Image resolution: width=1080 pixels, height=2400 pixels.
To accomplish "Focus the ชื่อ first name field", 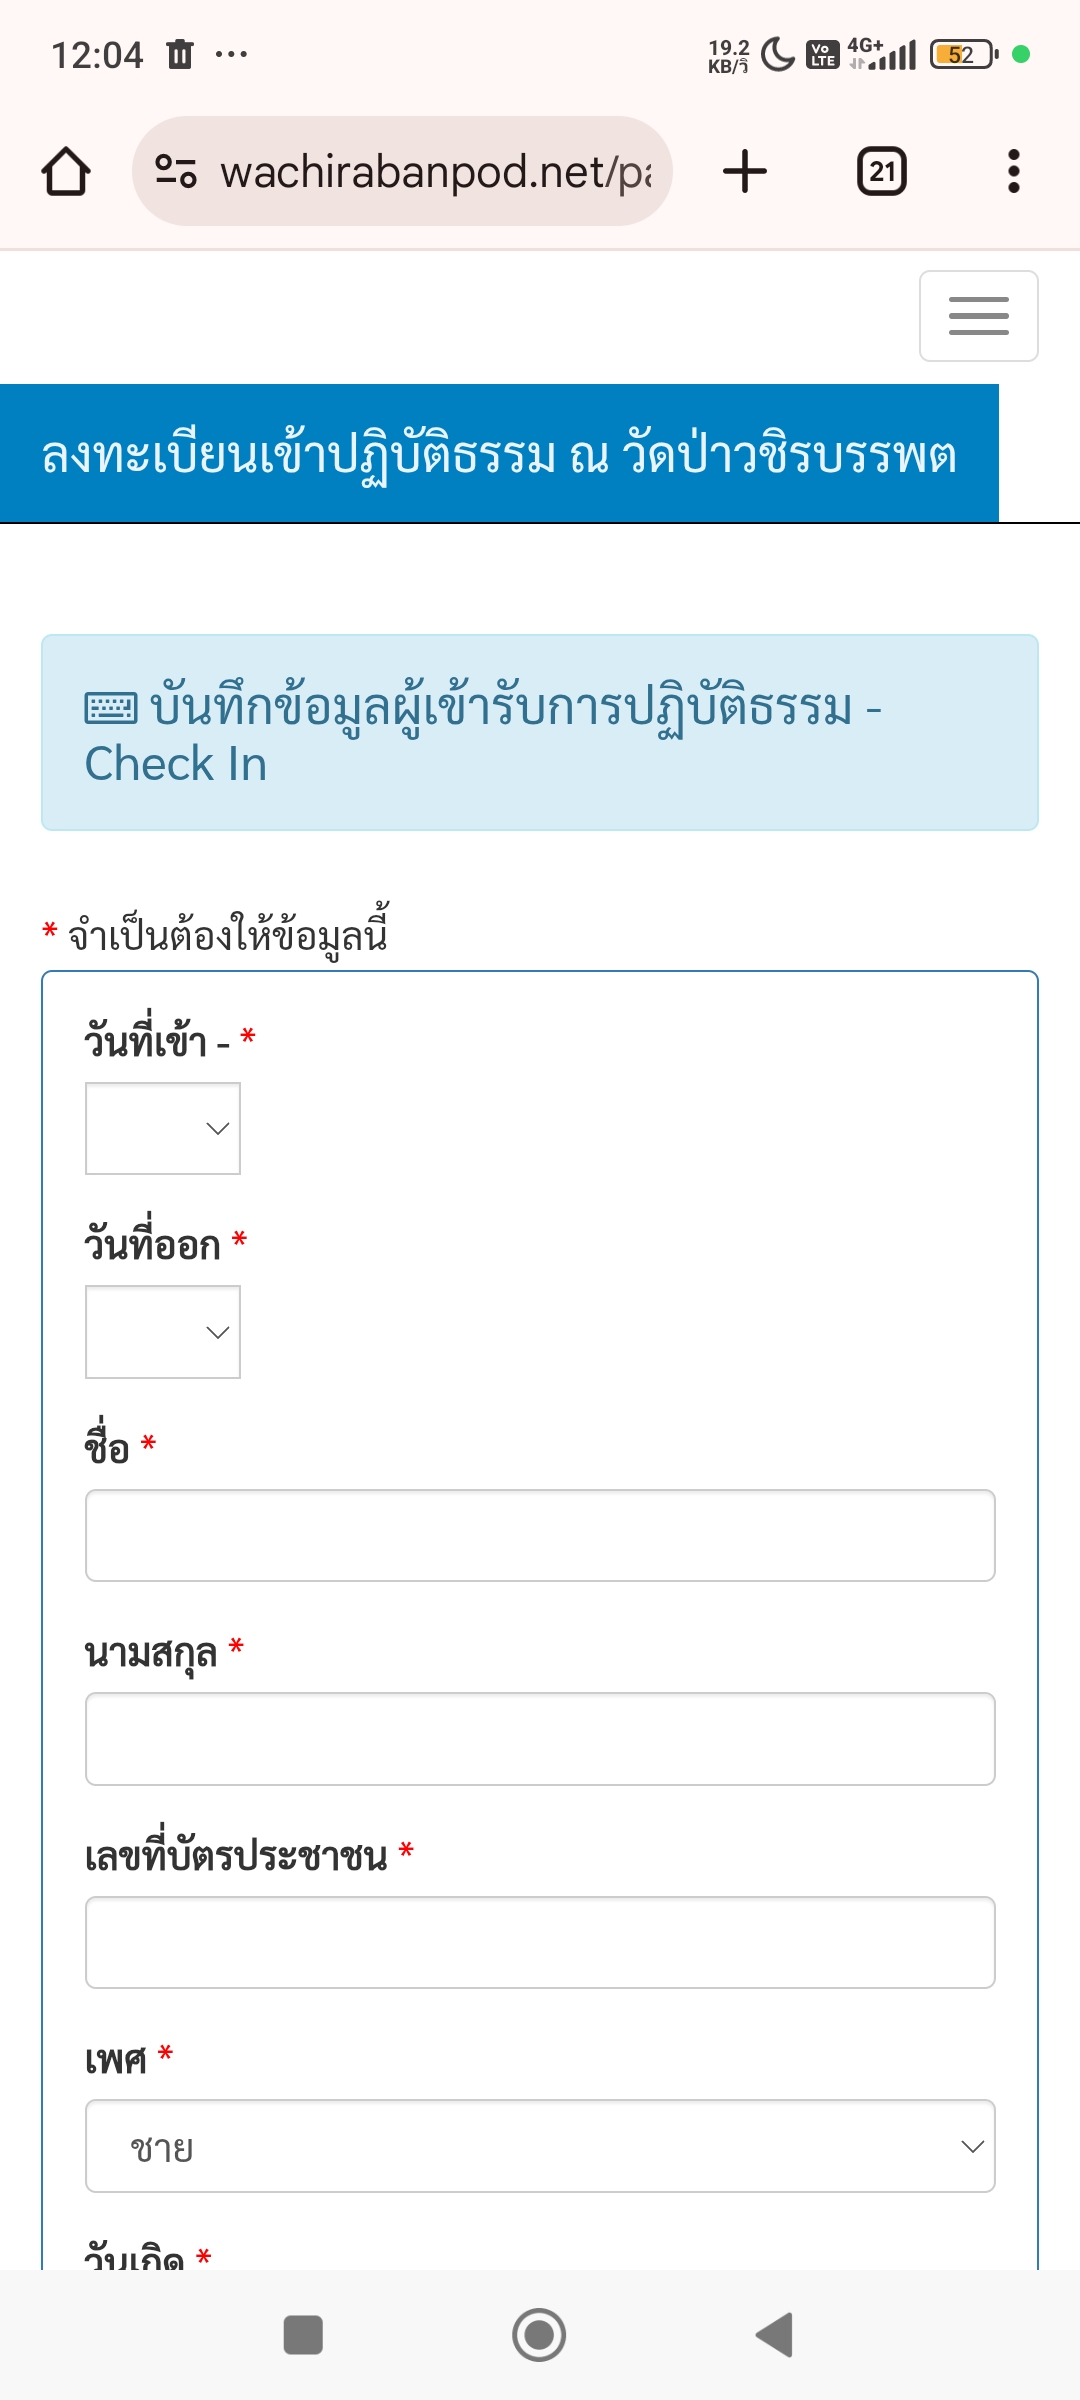I will tap(540, 1535).
